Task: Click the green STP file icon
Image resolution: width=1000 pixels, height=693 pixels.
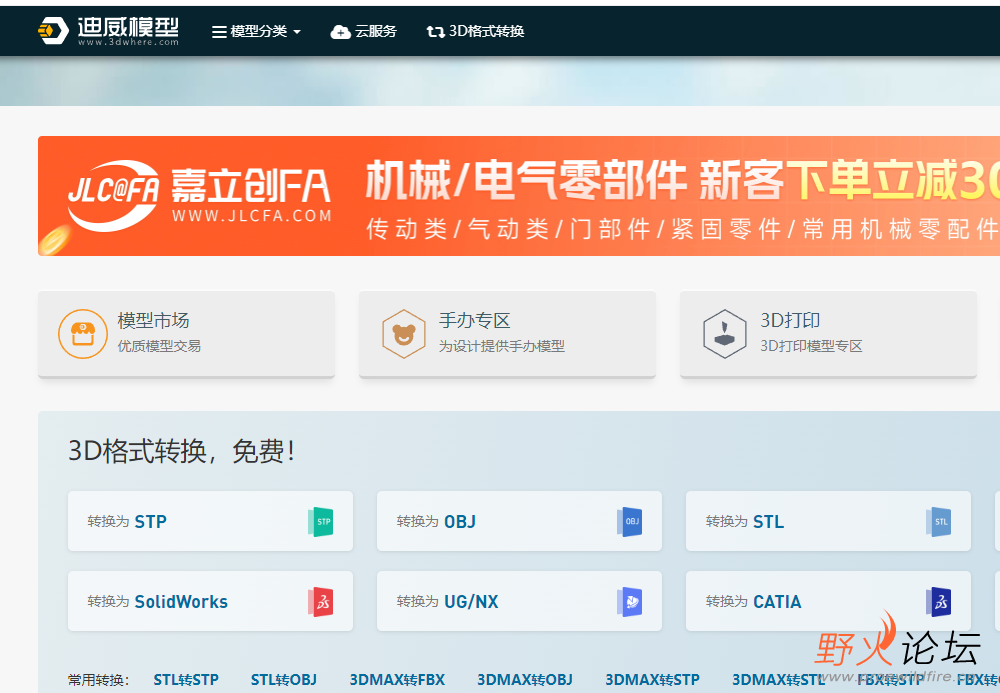Action: click(321, 522)
